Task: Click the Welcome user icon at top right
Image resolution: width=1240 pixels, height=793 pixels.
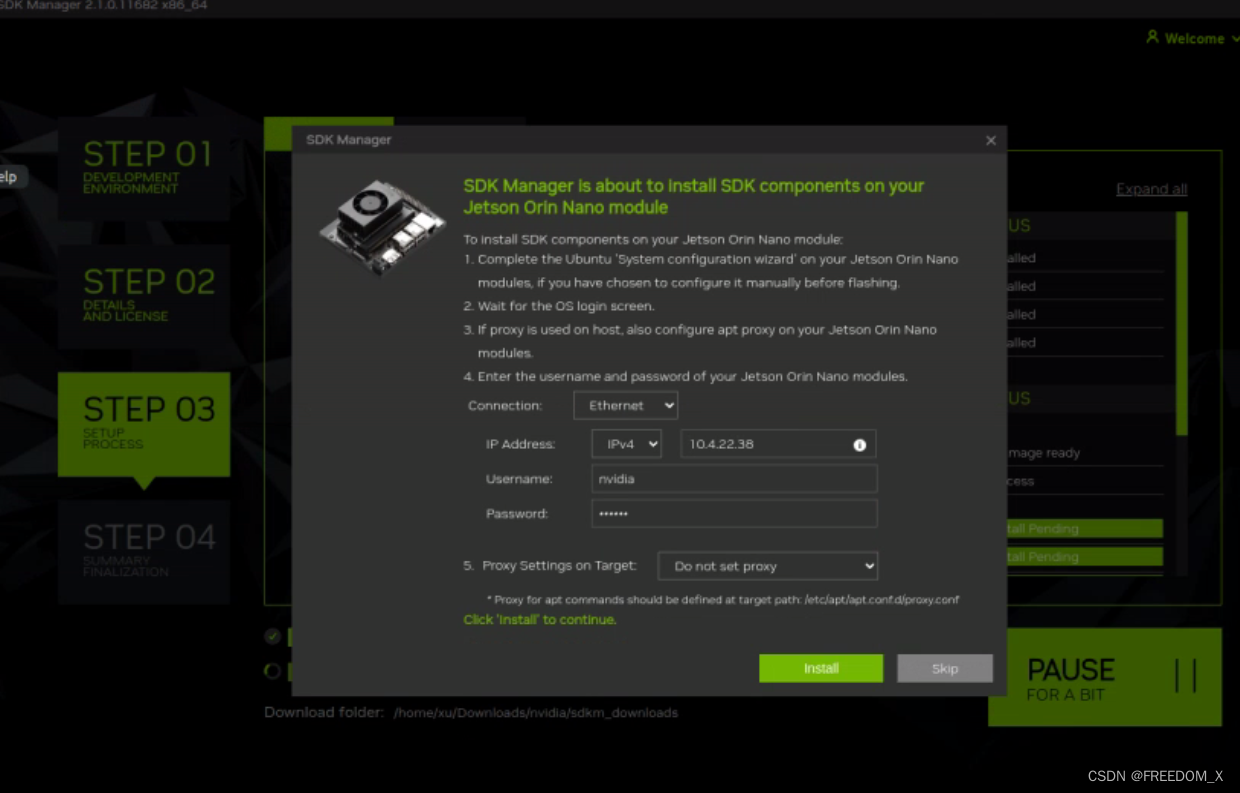Action: pyautogui.click(x=1152, y=38)
